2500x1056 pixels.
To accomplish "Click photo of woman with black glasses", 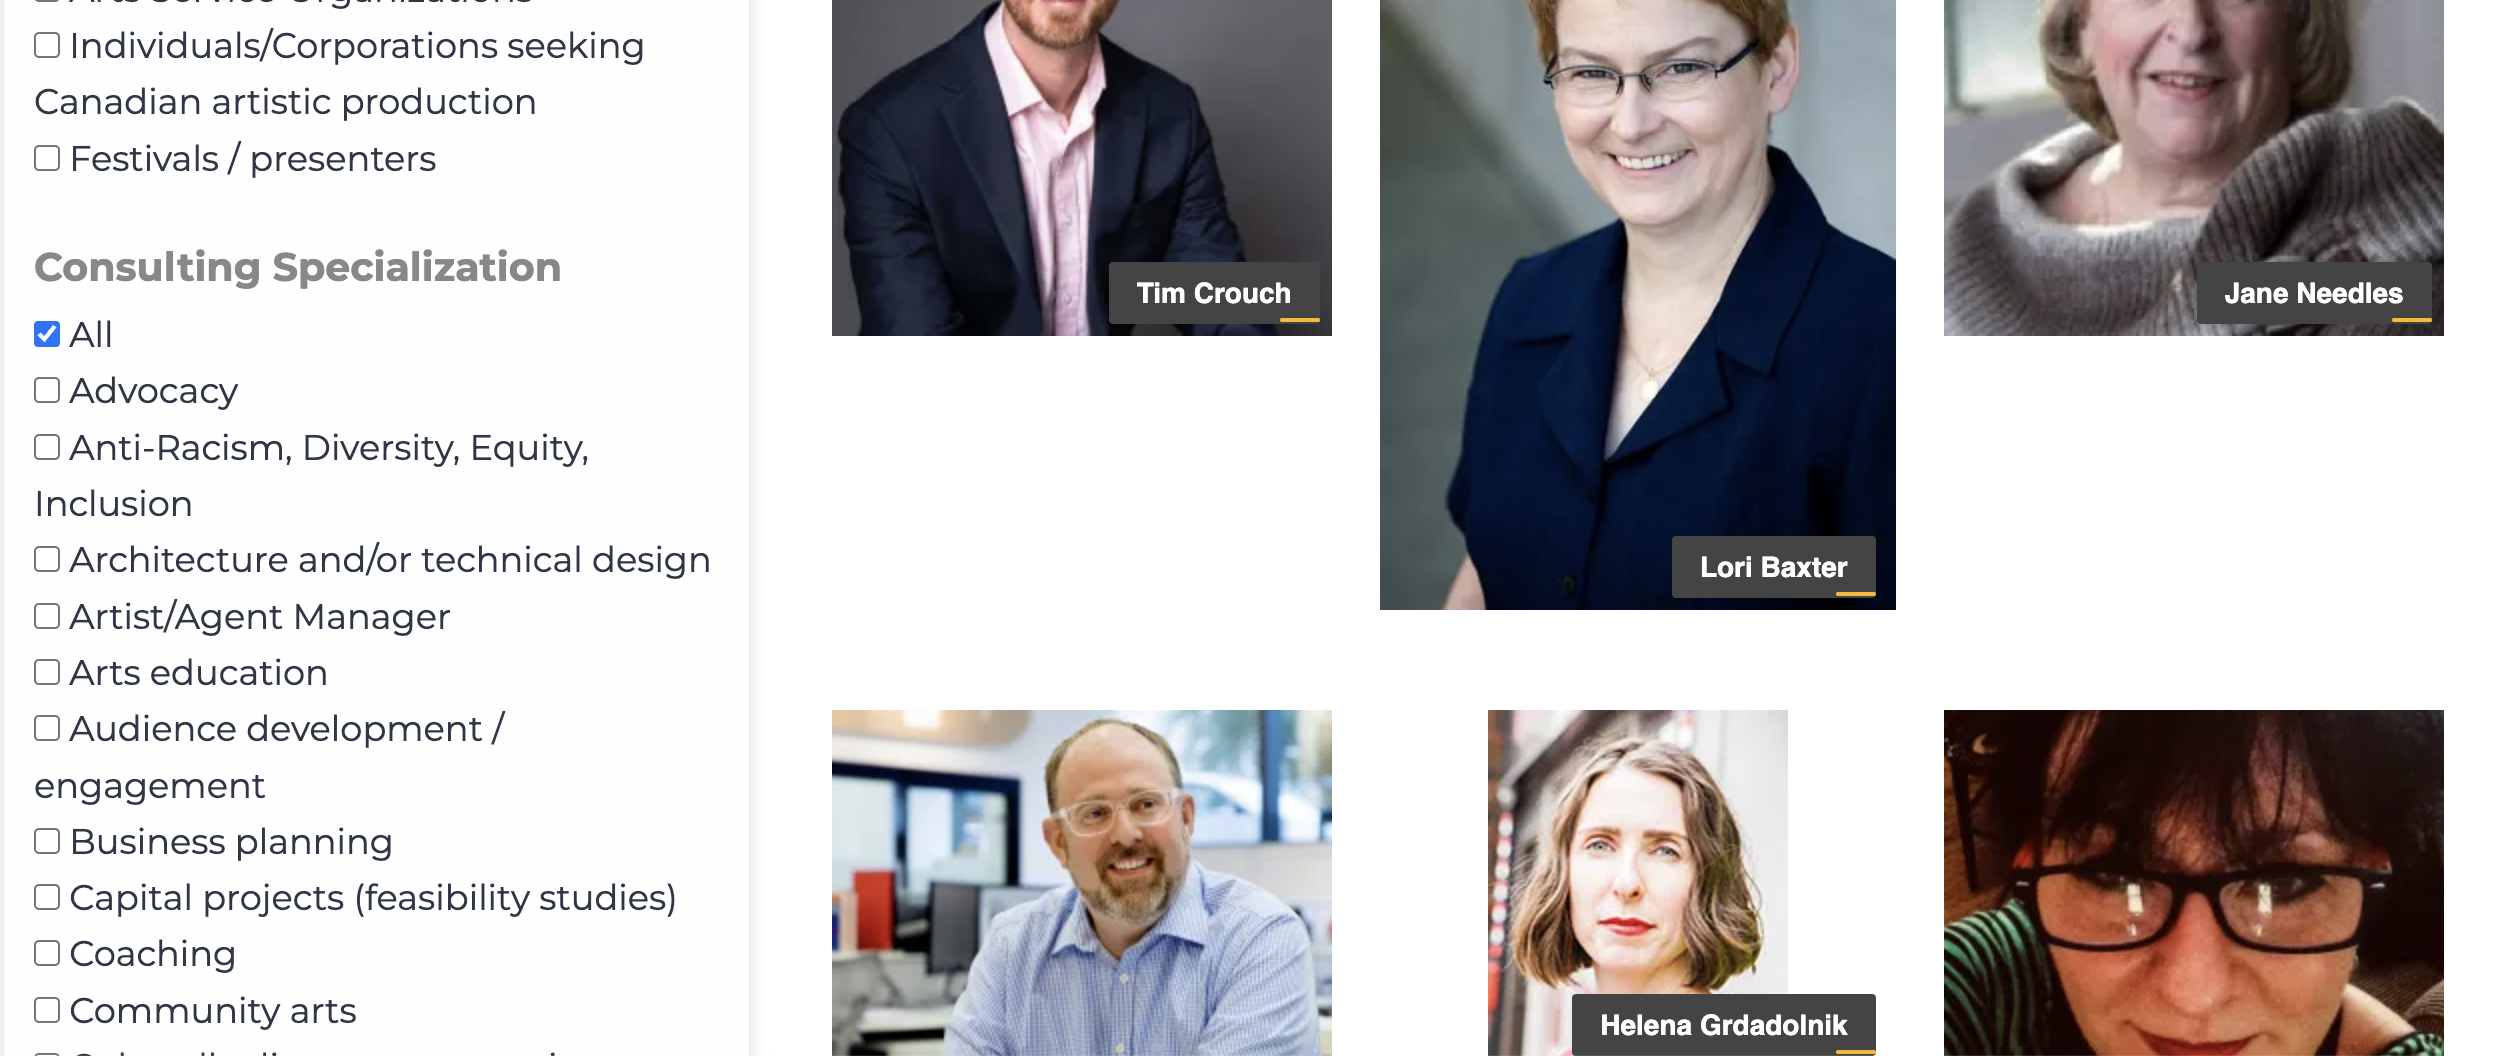I will click(x=2193, y=883).
